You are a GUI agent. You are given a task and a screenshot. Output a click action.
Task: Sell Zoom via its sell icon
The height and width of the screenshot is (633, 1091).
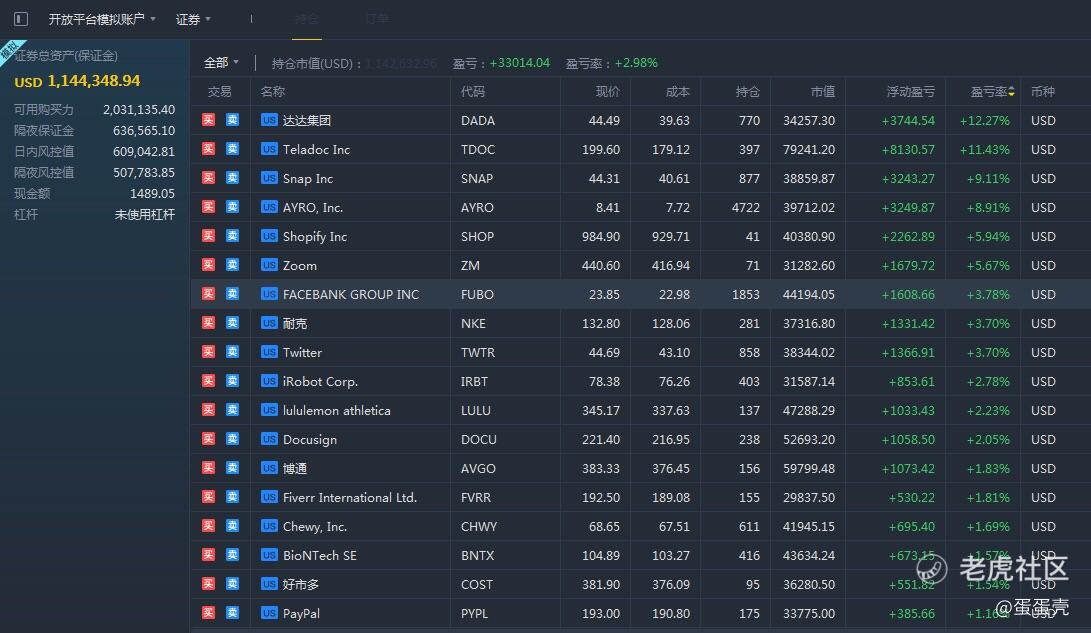(x=232, y=265)
